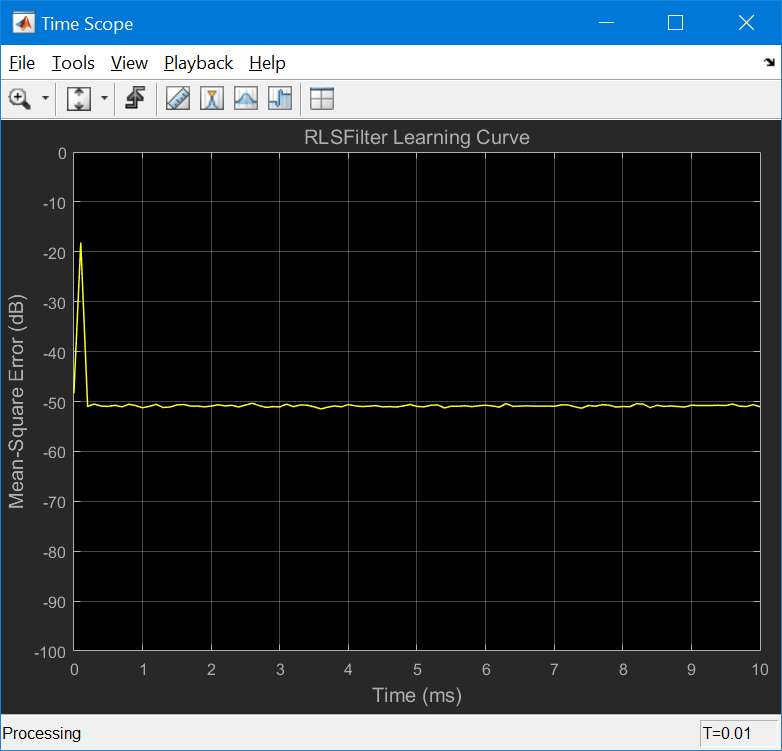Image resolution: width=782 pixels, height=751 pixels.
Task: Open the Playback menu
Action: (198, 63)
